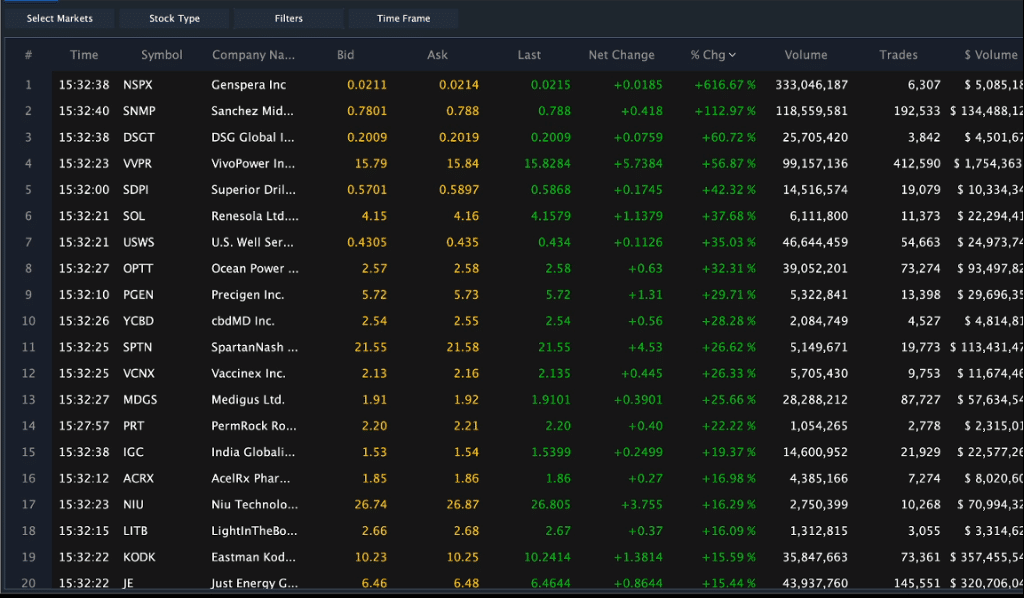Sort by the Time column header
Viewport: 1024px width, 598px height.
[84, 55]
